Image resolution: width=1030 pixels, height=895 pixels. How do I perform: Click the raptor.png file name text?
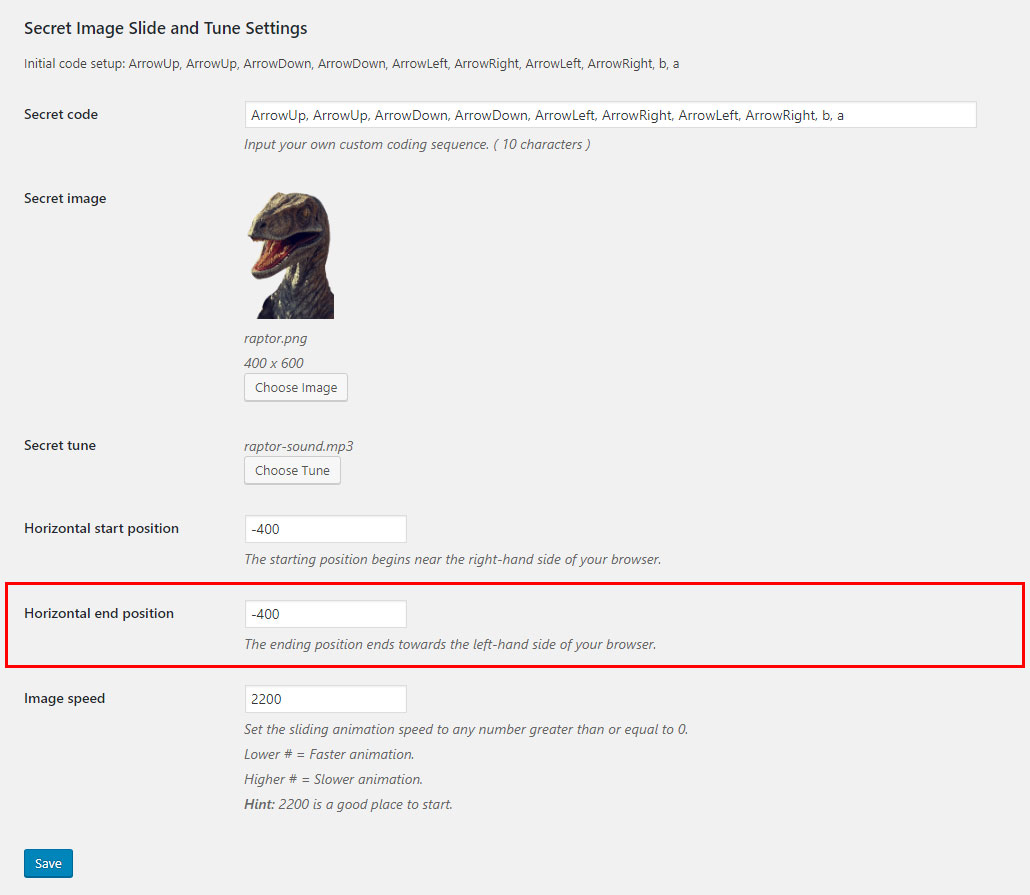point(275,338)
